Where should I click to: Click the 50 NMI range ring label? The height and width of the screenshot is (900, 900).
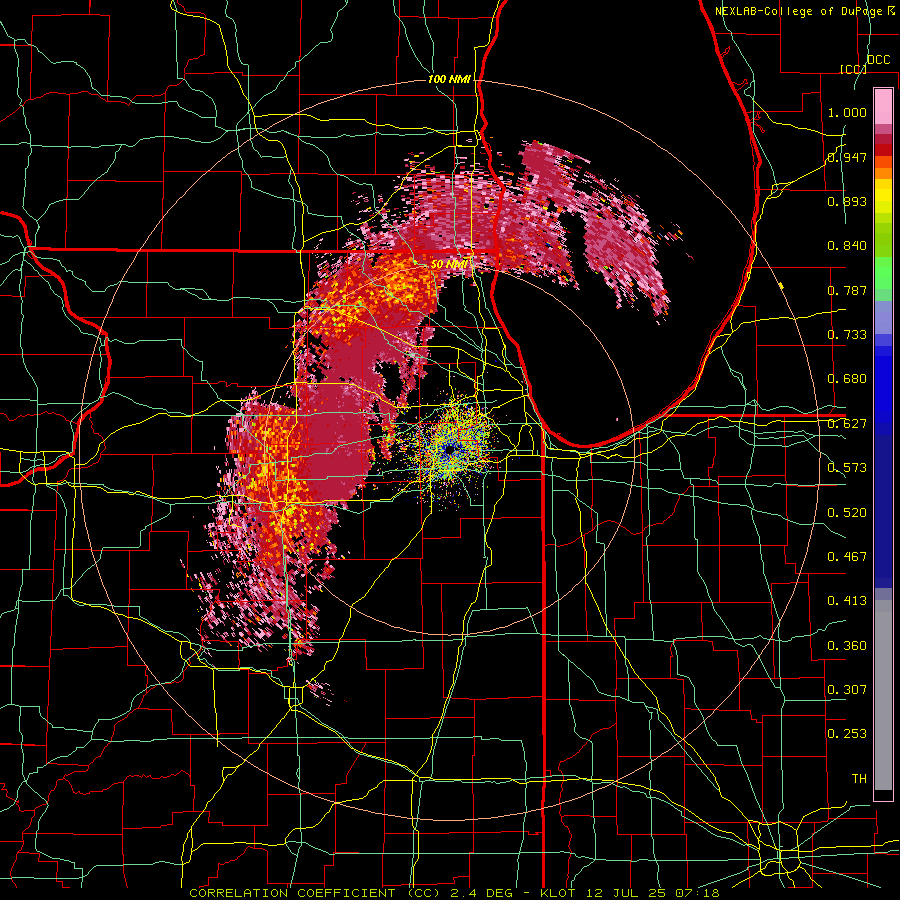pyautogui.click(x=449, y=265)
